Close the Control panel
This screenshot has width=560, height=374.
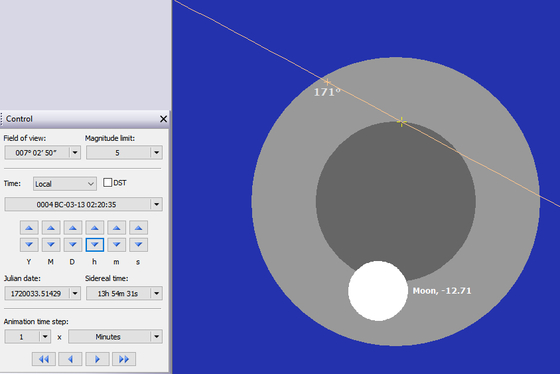point(163,119)
